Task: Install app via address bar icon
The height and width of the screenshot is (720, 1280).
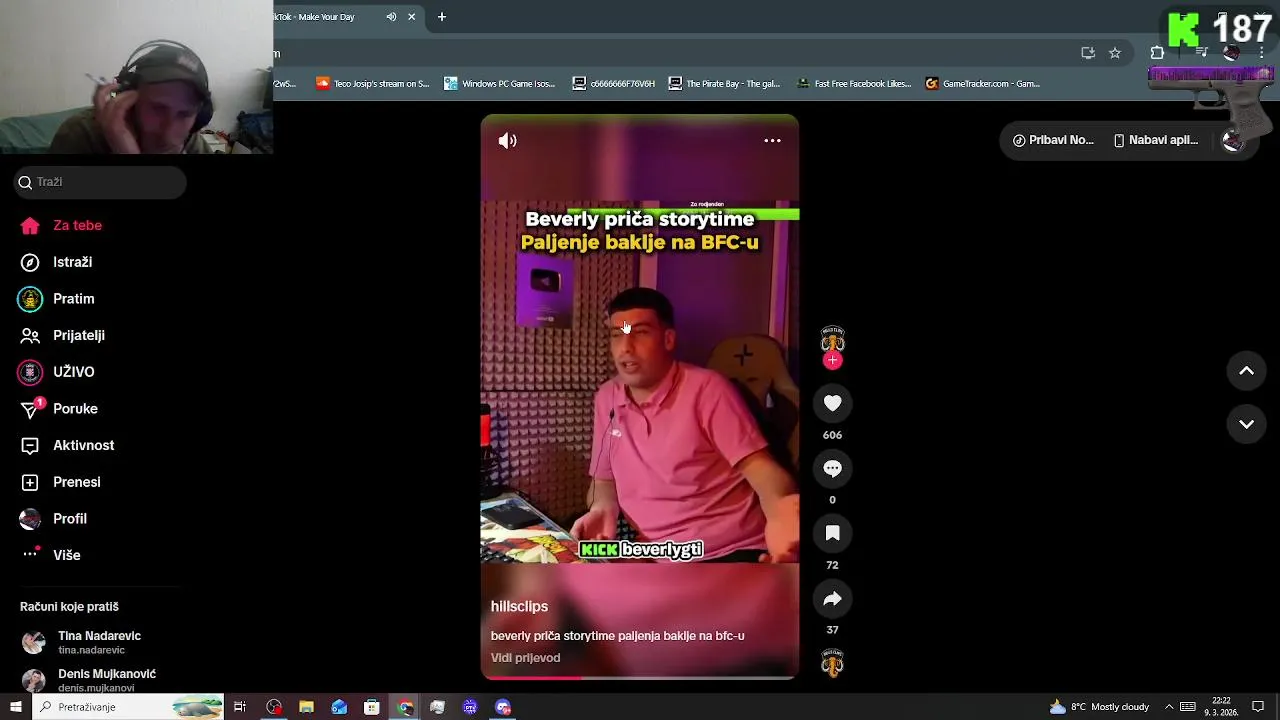Action: click(x=1088, y=53)
